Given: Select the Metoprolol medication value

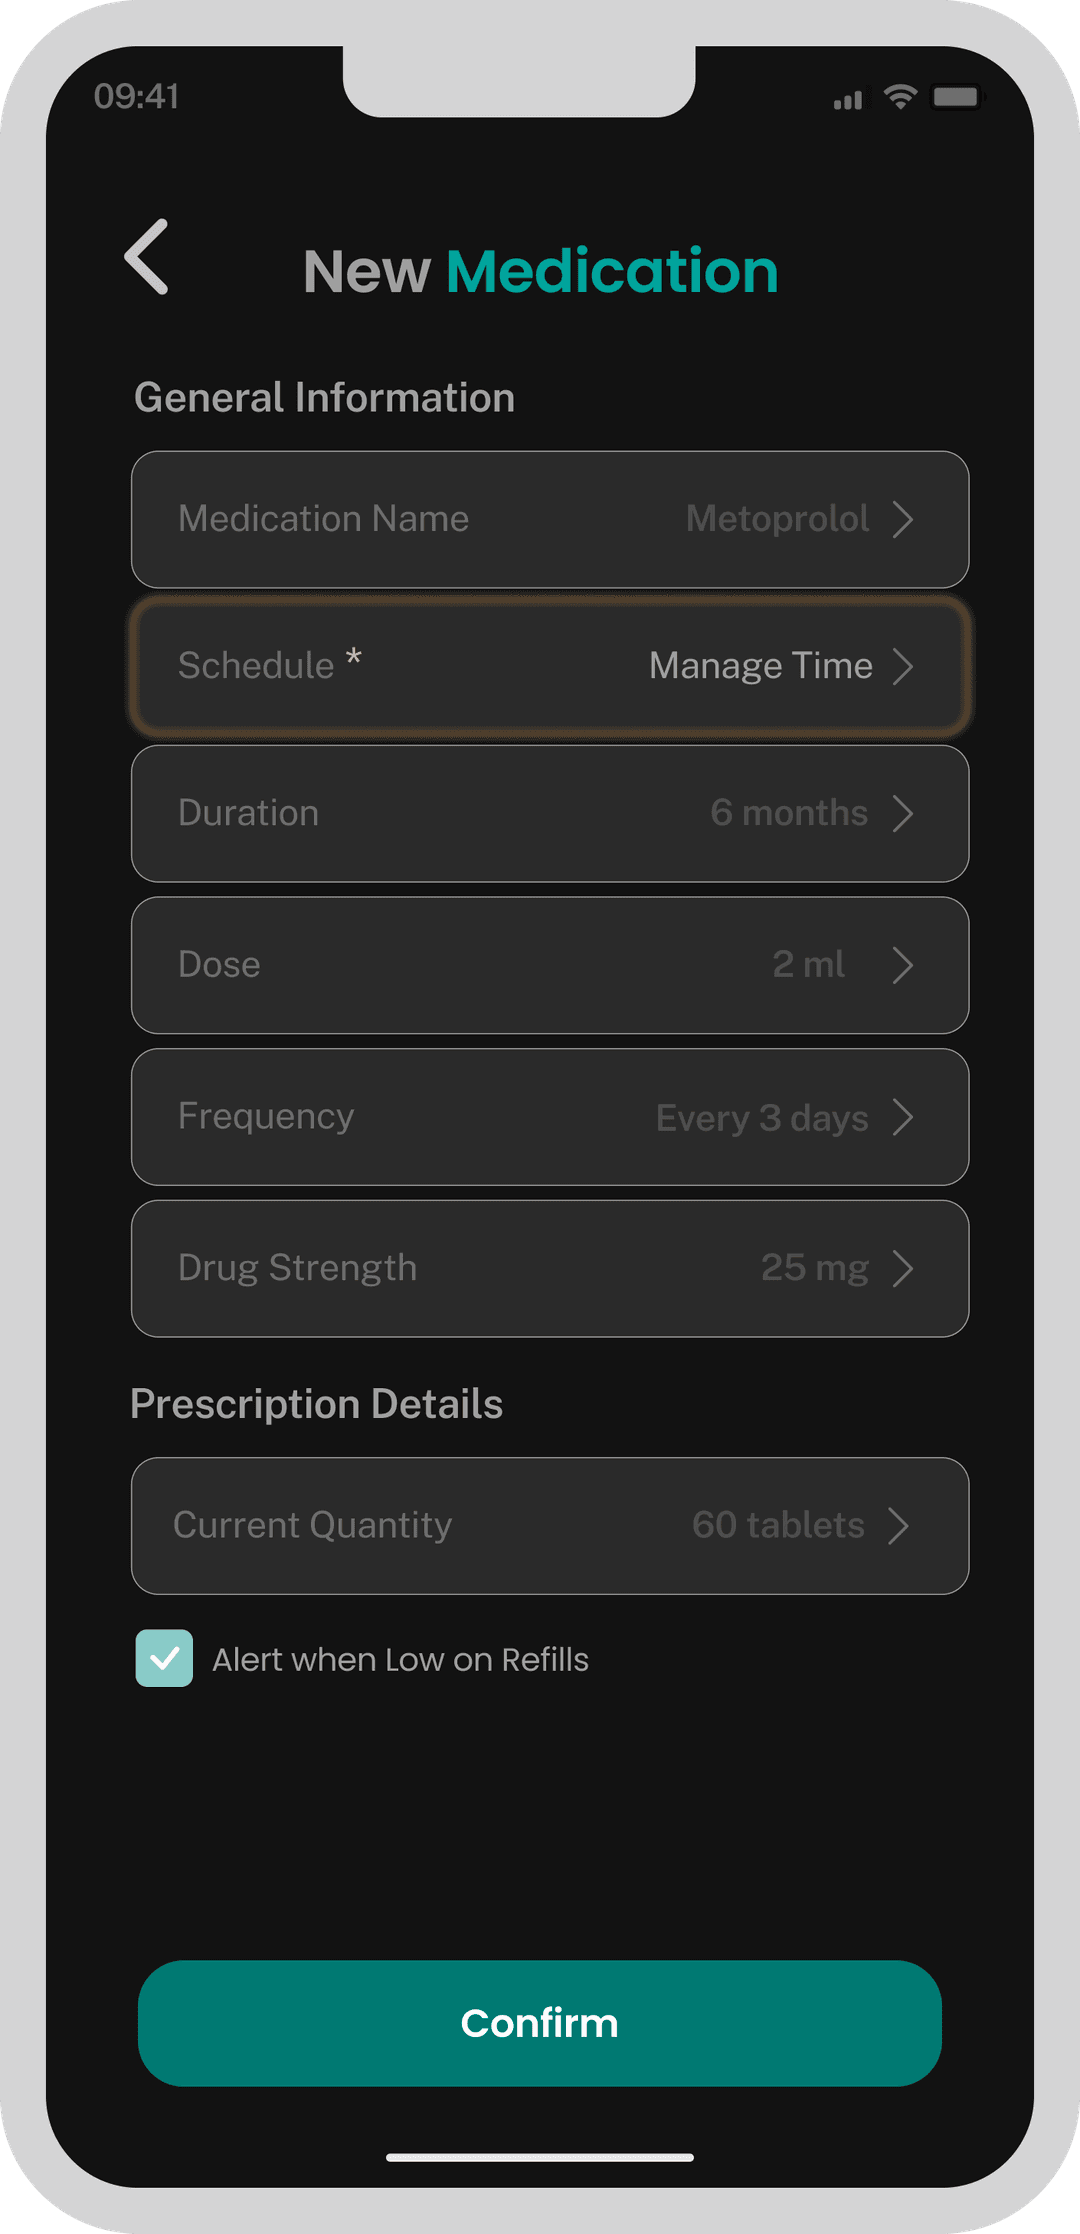Looking at the screenshot, I should tap(777, 519).
